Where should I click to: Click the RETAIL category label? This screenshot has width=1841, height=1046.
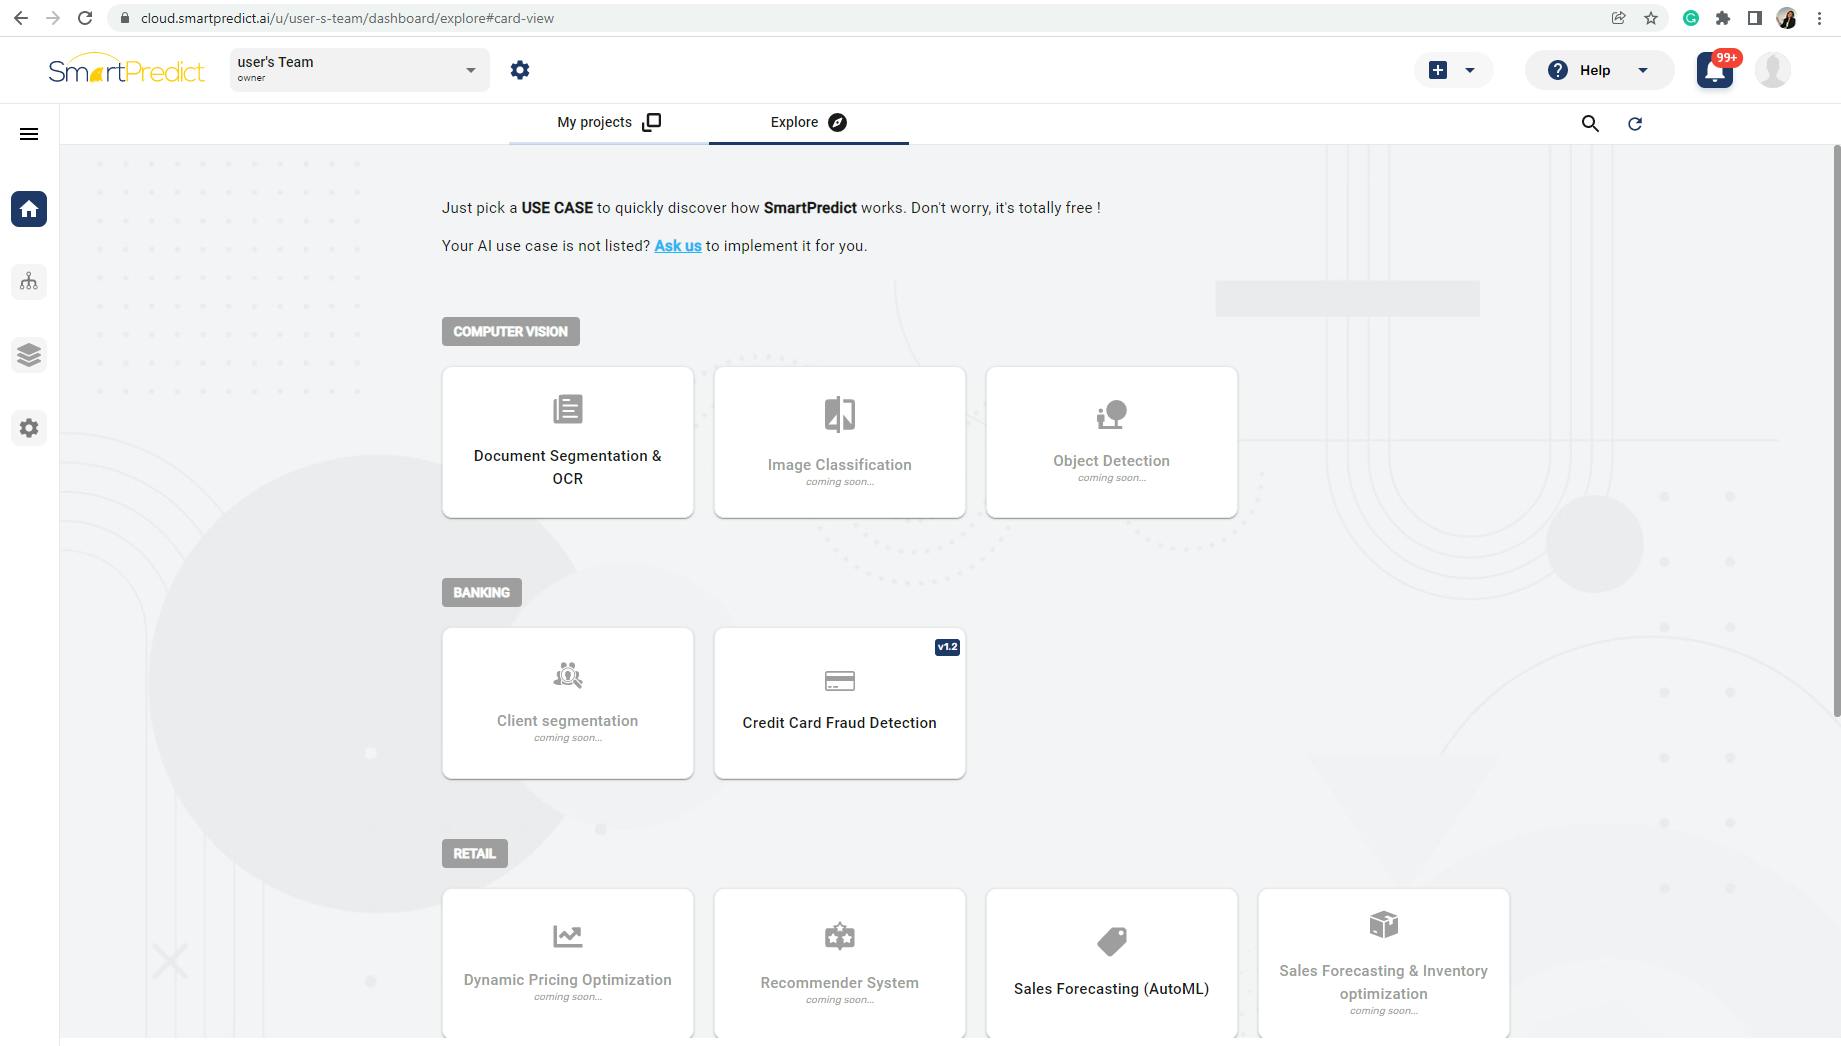pyautogui.click(x=475, y=854)
